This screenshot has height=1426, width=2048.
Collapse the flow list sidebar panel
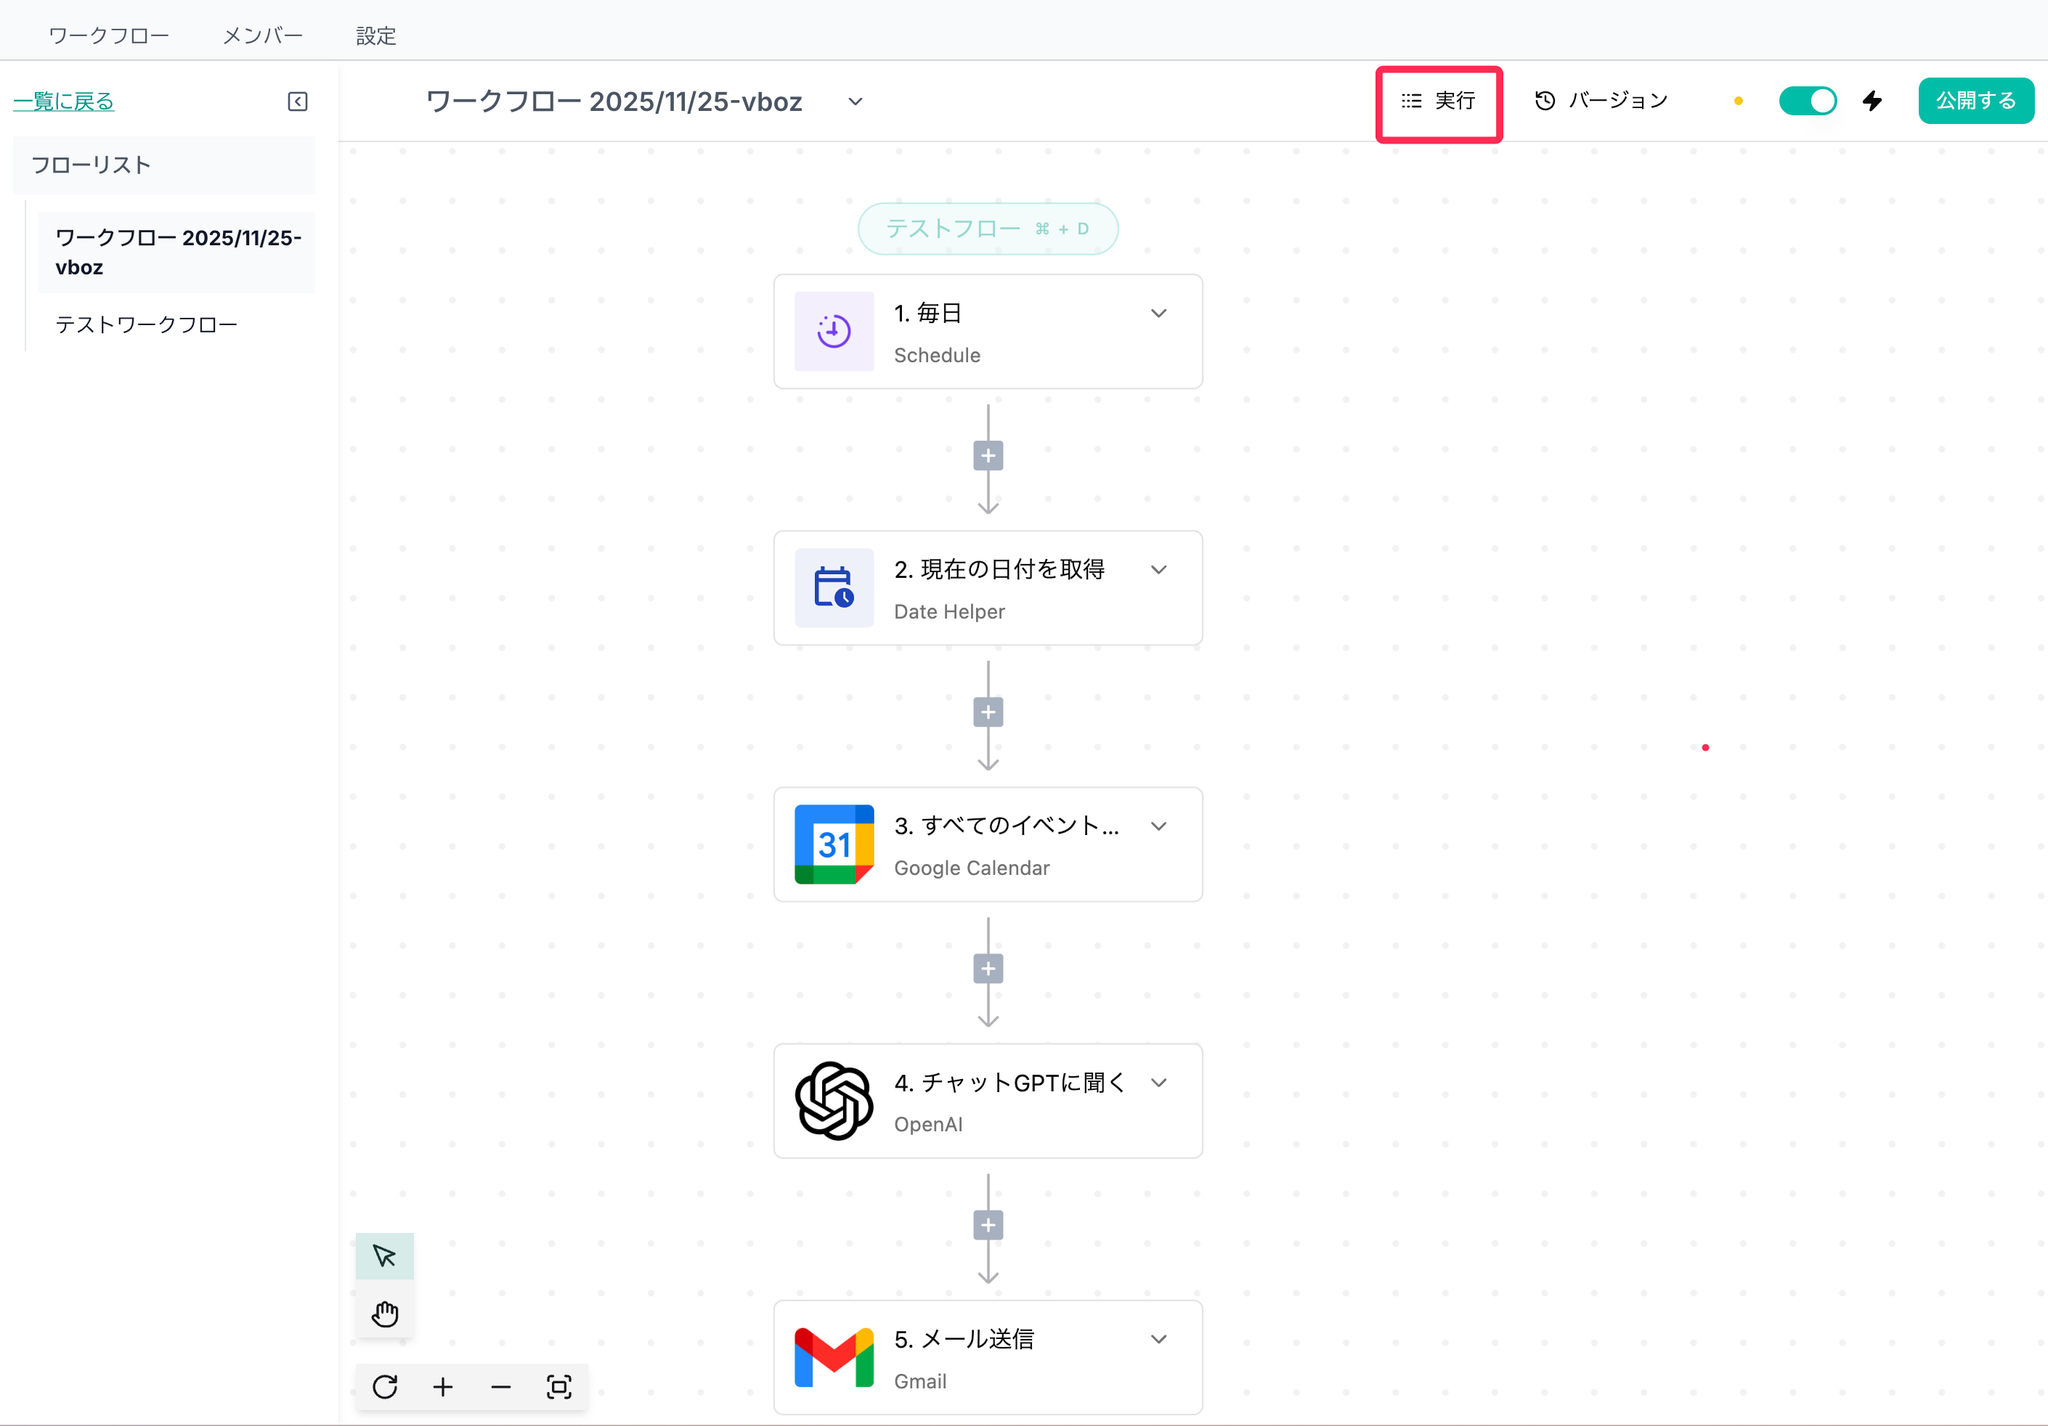point(297,101)
